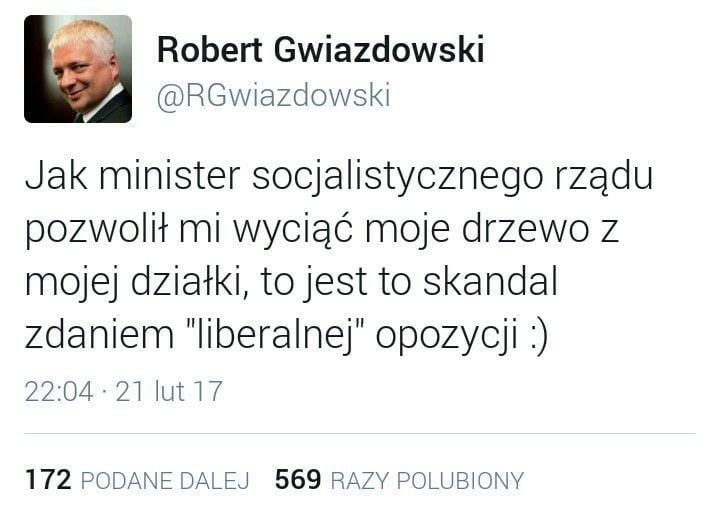Click the word minister in the first line

click(x=169, y=175)
